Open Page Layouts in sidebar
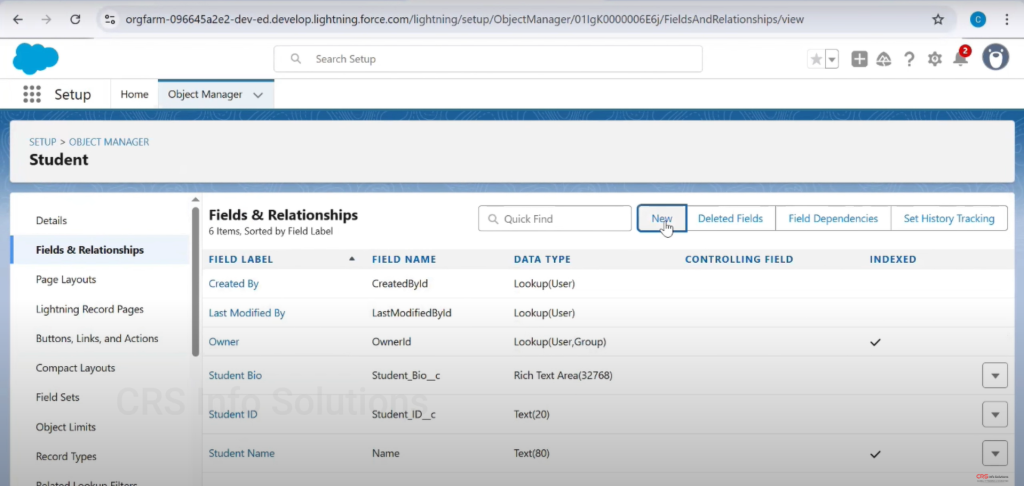The width and height of the screenshot is (1024, 486). point(66,280)
